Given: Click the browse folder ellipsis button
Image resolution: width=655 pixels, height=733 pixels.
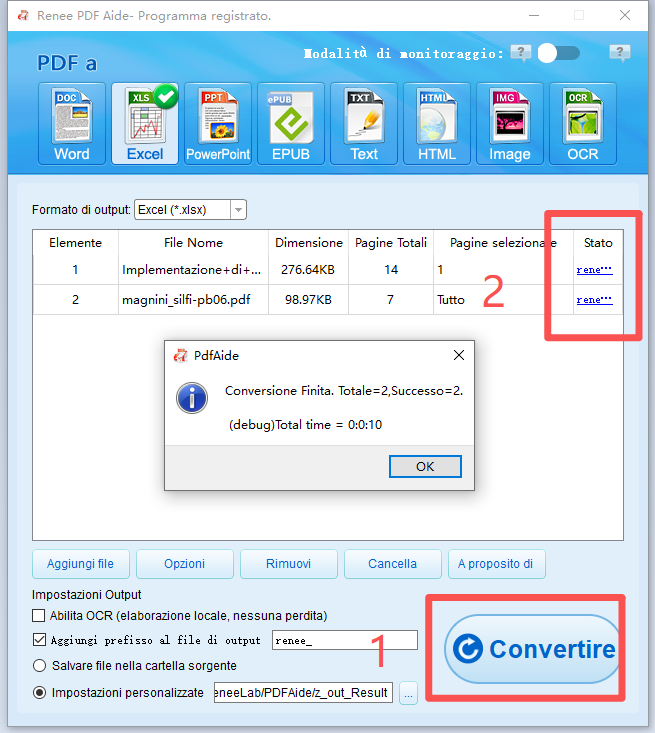Looking at the screenshot, I should [408, 693].
